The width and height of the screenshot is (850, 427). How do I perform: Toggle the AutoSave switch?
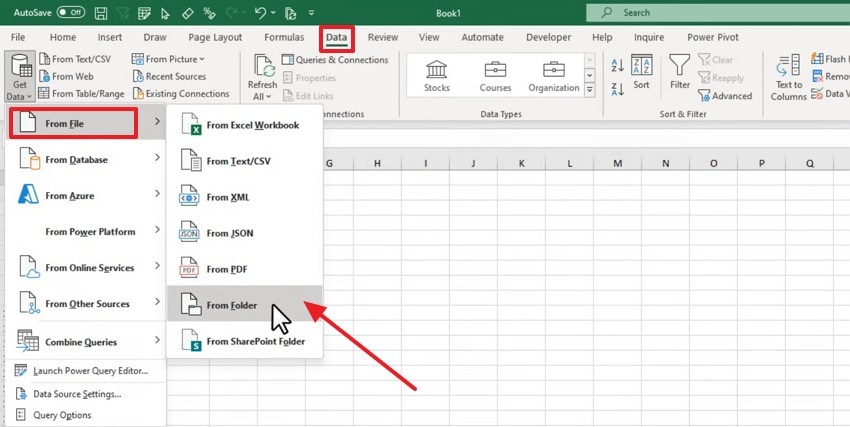click(x=71, y=12)
